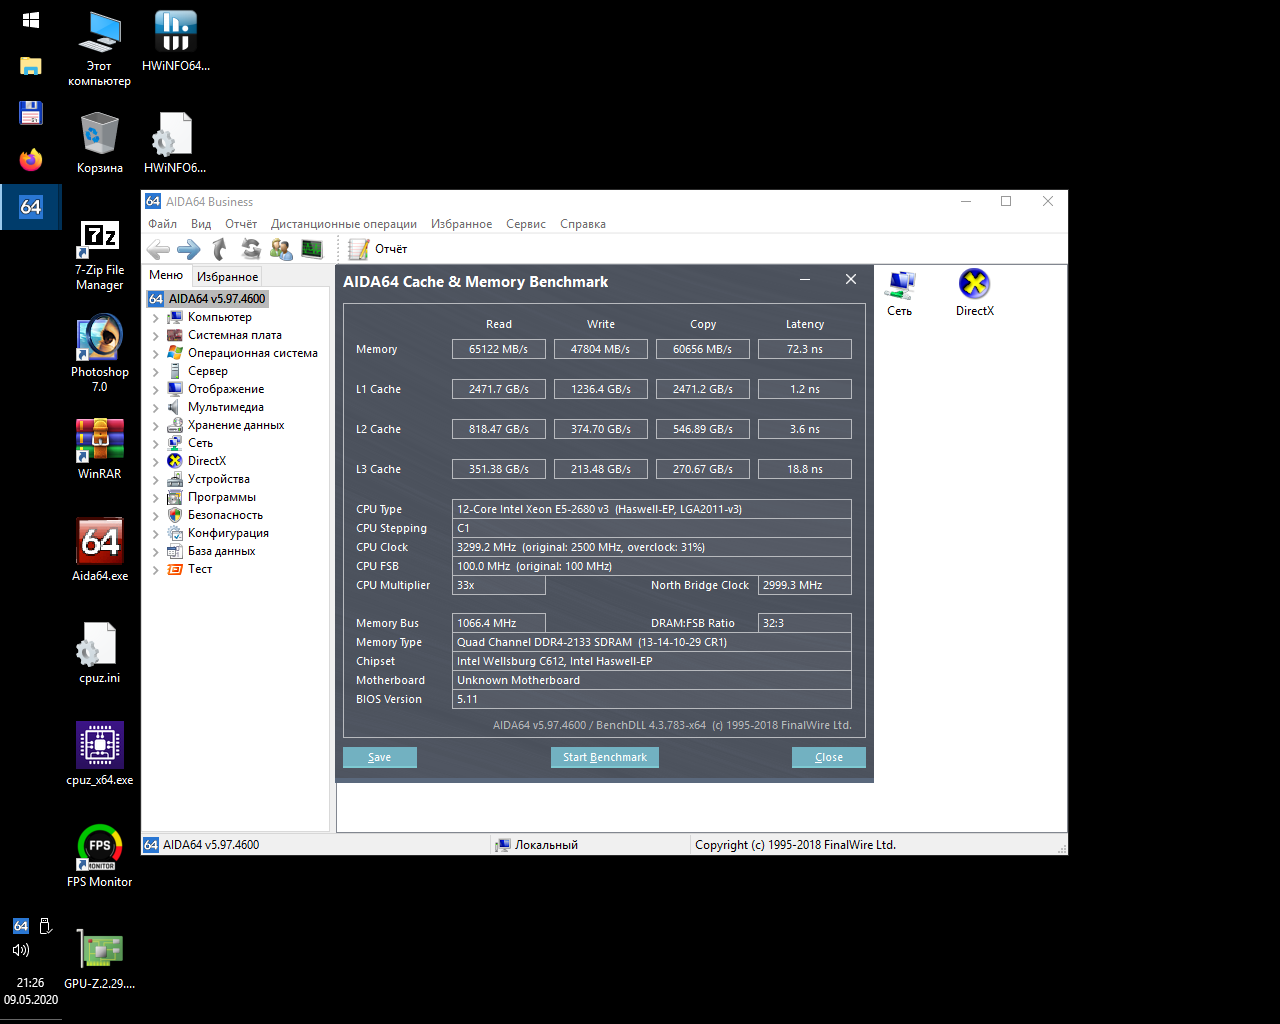Open the Справка menu

583,224
